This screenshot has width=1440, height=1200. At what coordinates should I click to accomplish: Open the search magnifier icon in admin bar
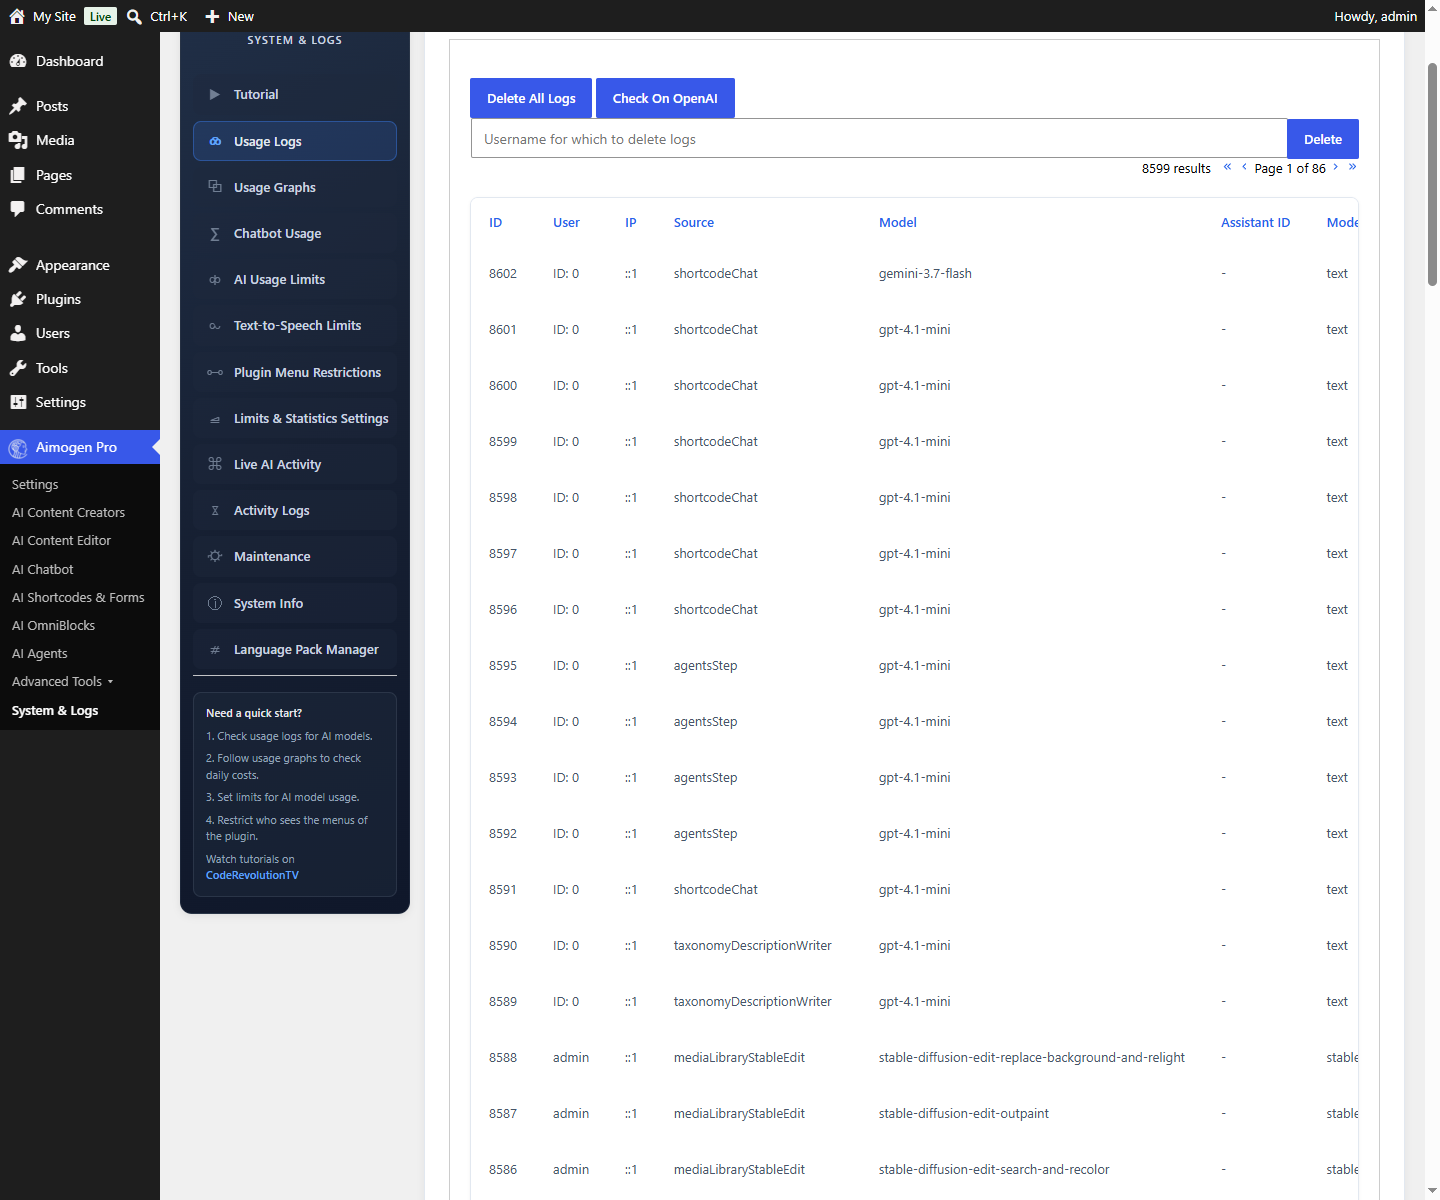[134, 16]
